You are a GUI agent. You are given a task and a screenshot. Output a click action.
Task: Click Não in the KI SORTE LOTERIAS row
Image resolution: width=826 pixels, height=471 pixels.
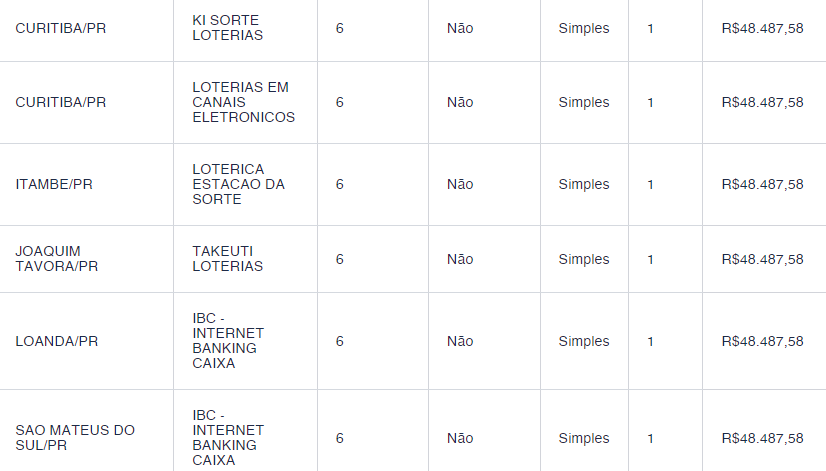460,28
